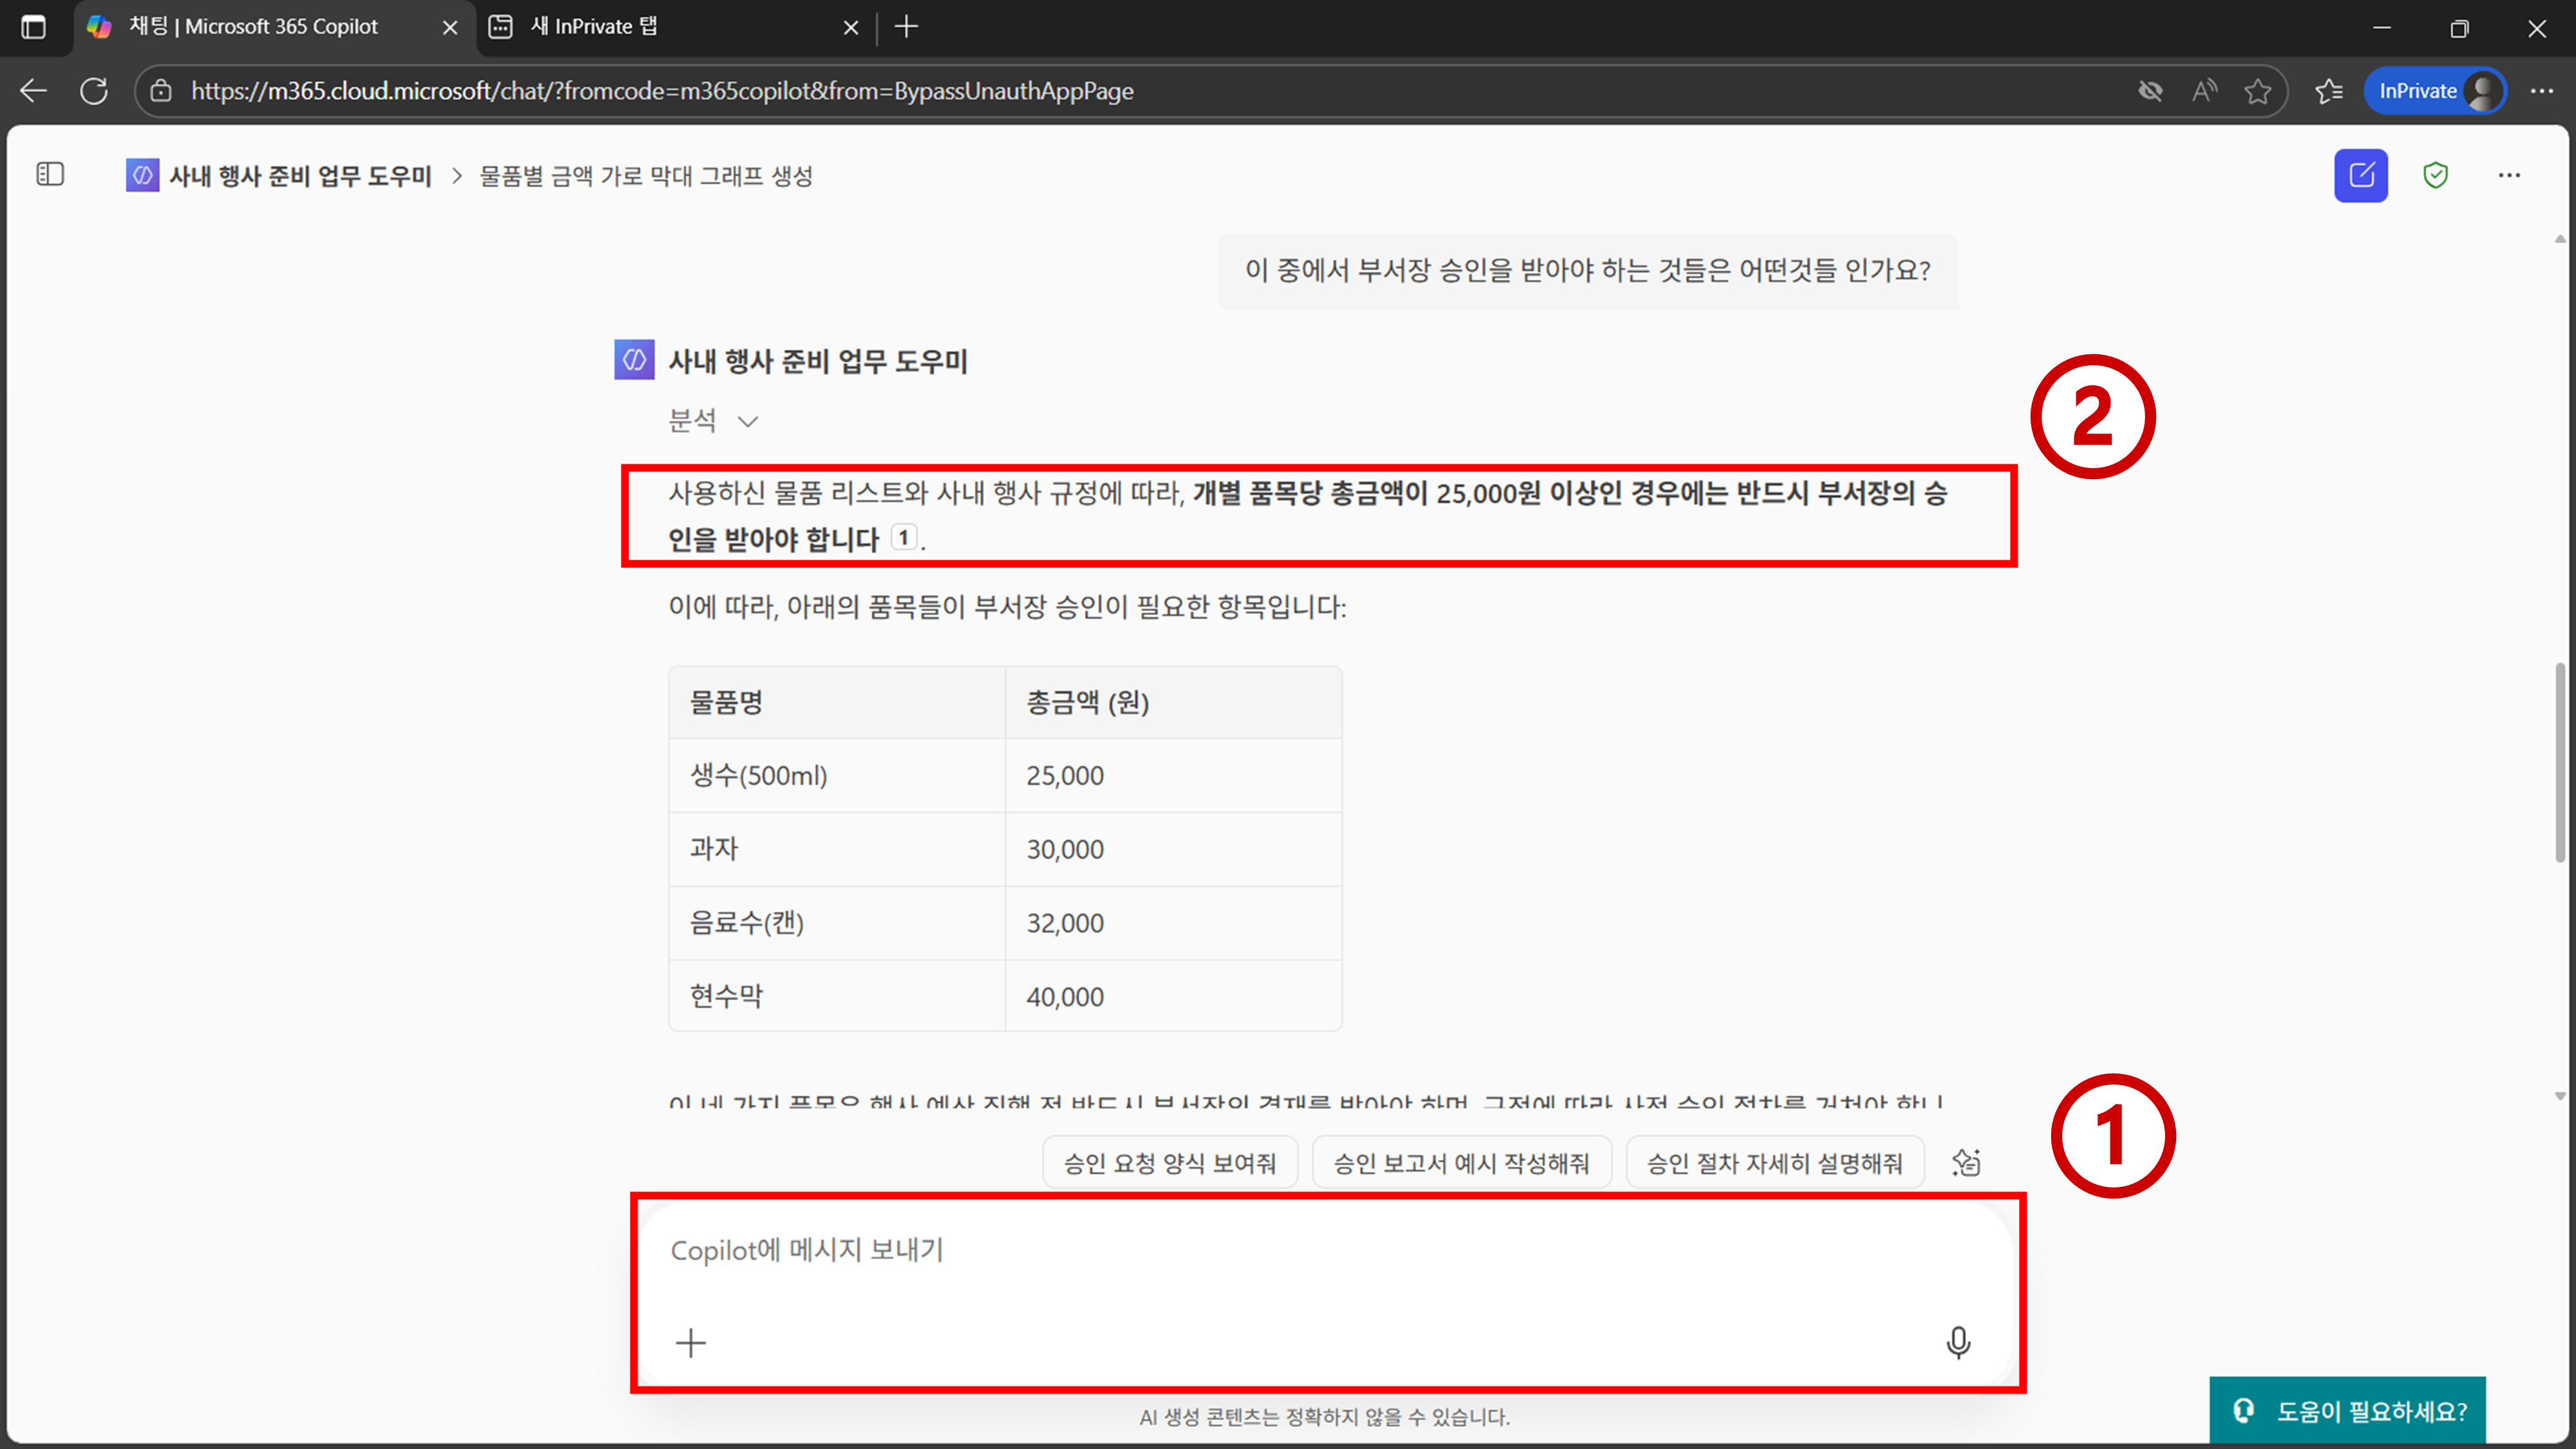Image resolution: width=2576 pixels, height=1449 pixels.
Task: Open browser settings and more menu
Action: pos(2541,91)
